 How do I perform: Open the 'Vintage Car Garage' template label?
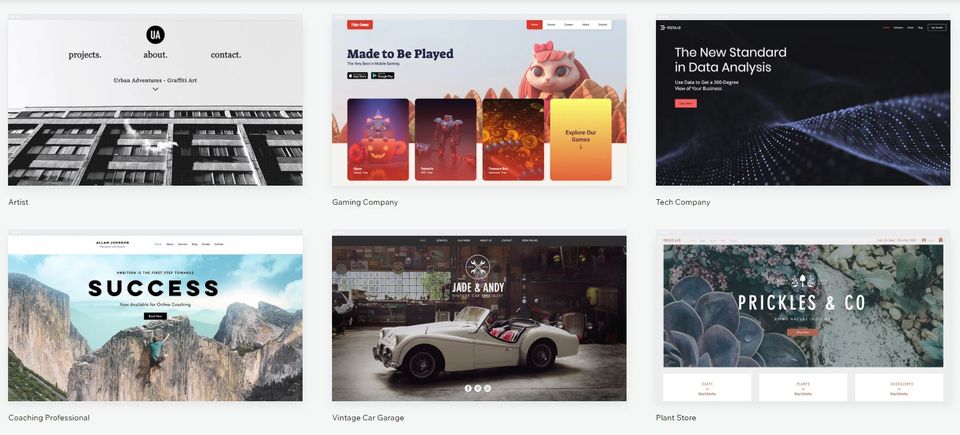pos(368,418)
